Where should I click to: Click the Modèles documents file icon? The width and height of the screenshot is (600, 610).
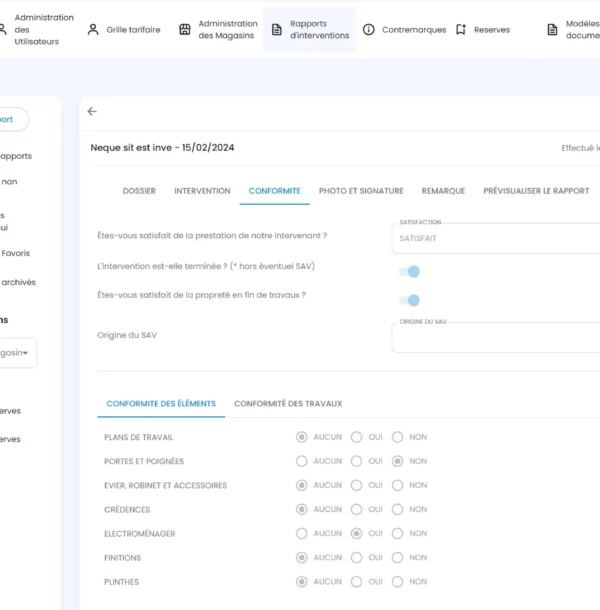[x=553, y=30]
